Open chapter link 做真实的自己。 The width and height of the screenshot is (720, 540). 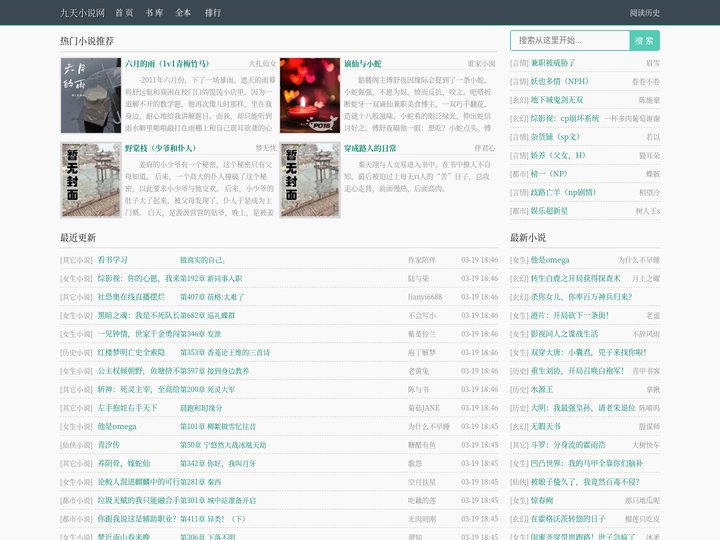coord(203,260)
